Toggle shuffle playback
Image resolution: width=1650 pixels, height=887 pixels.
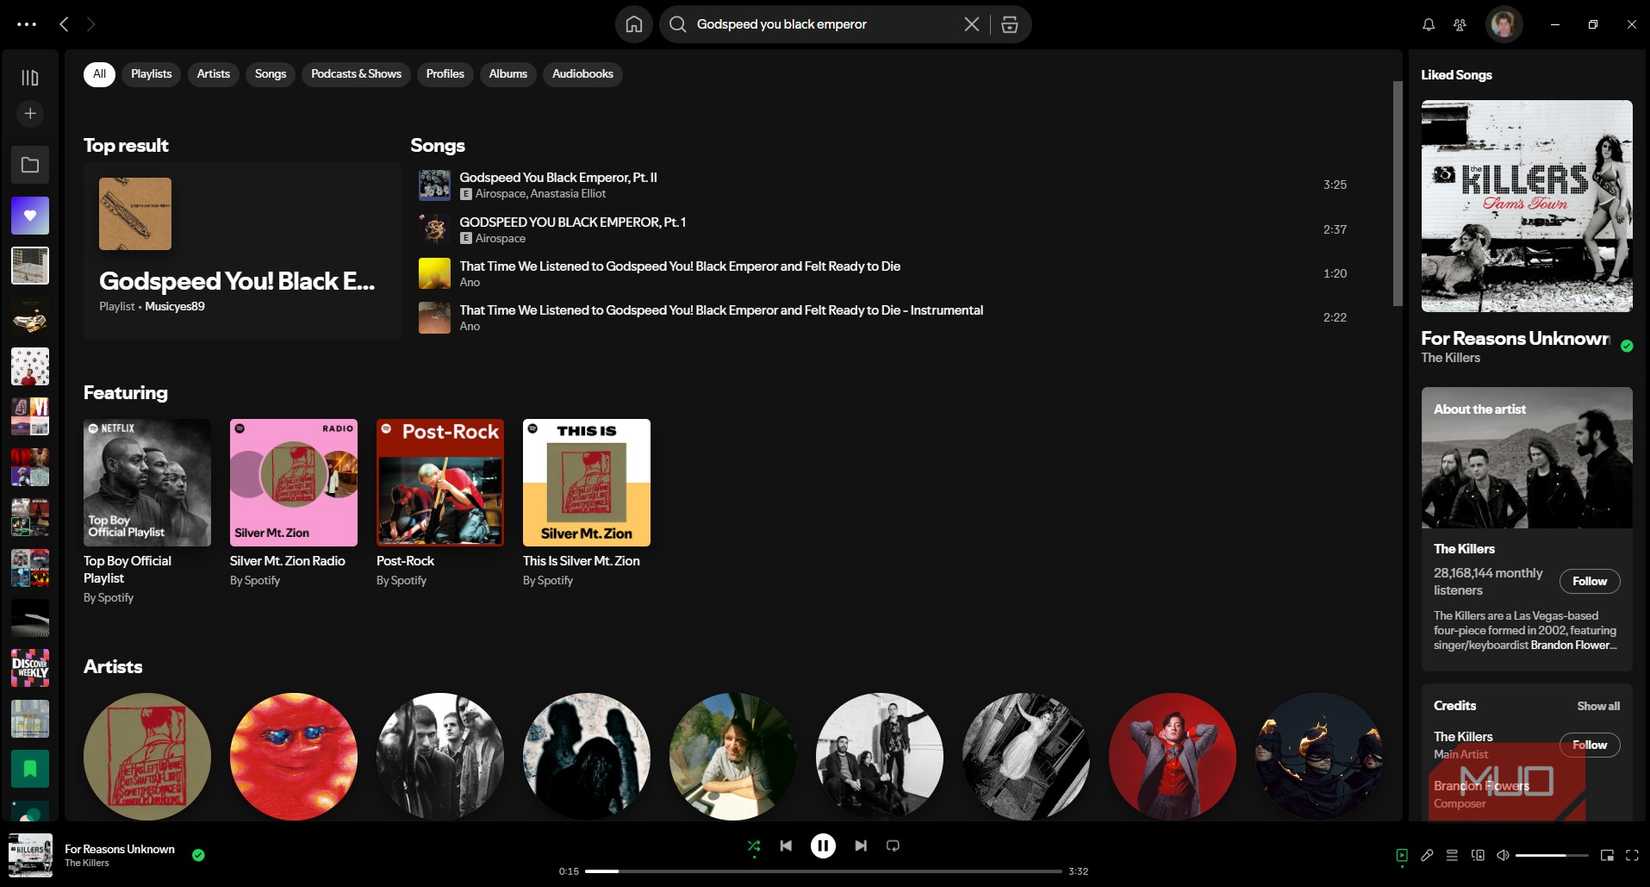pos(754,846)
